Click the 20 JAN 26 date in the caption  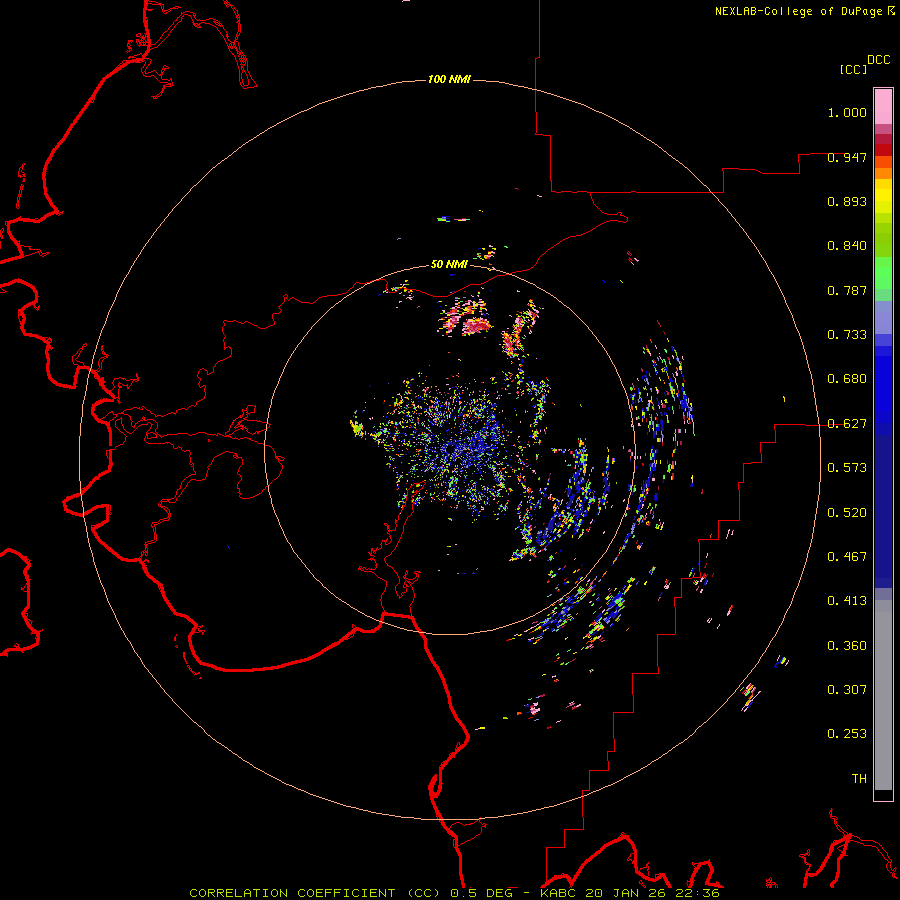(627, 893)
